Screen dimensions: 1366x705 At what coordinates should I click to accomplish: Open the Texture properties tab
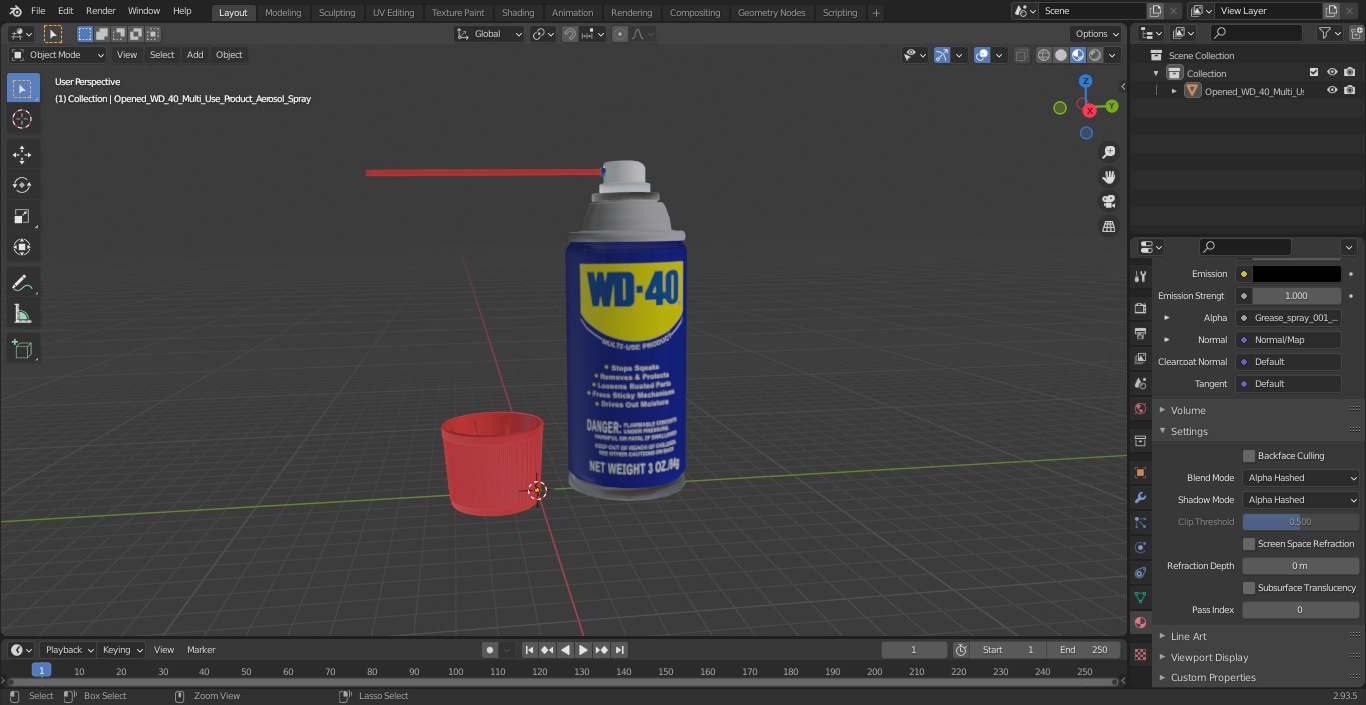point(1140,654)
